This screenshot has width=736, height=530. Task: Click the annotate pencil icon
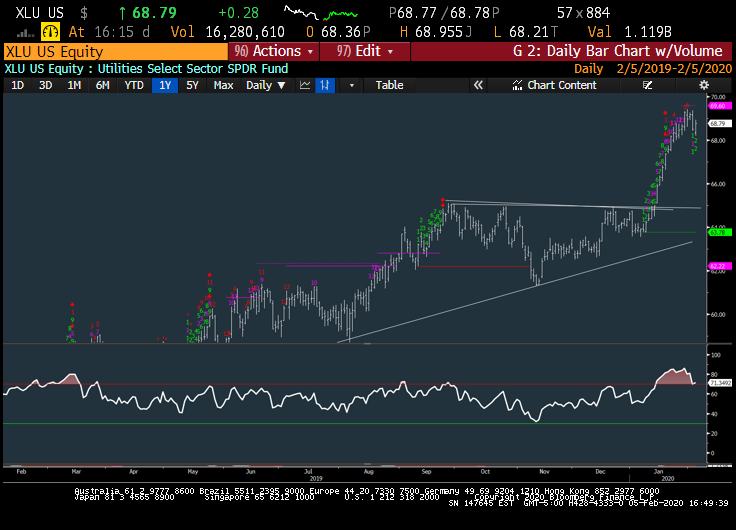(647, 85)
